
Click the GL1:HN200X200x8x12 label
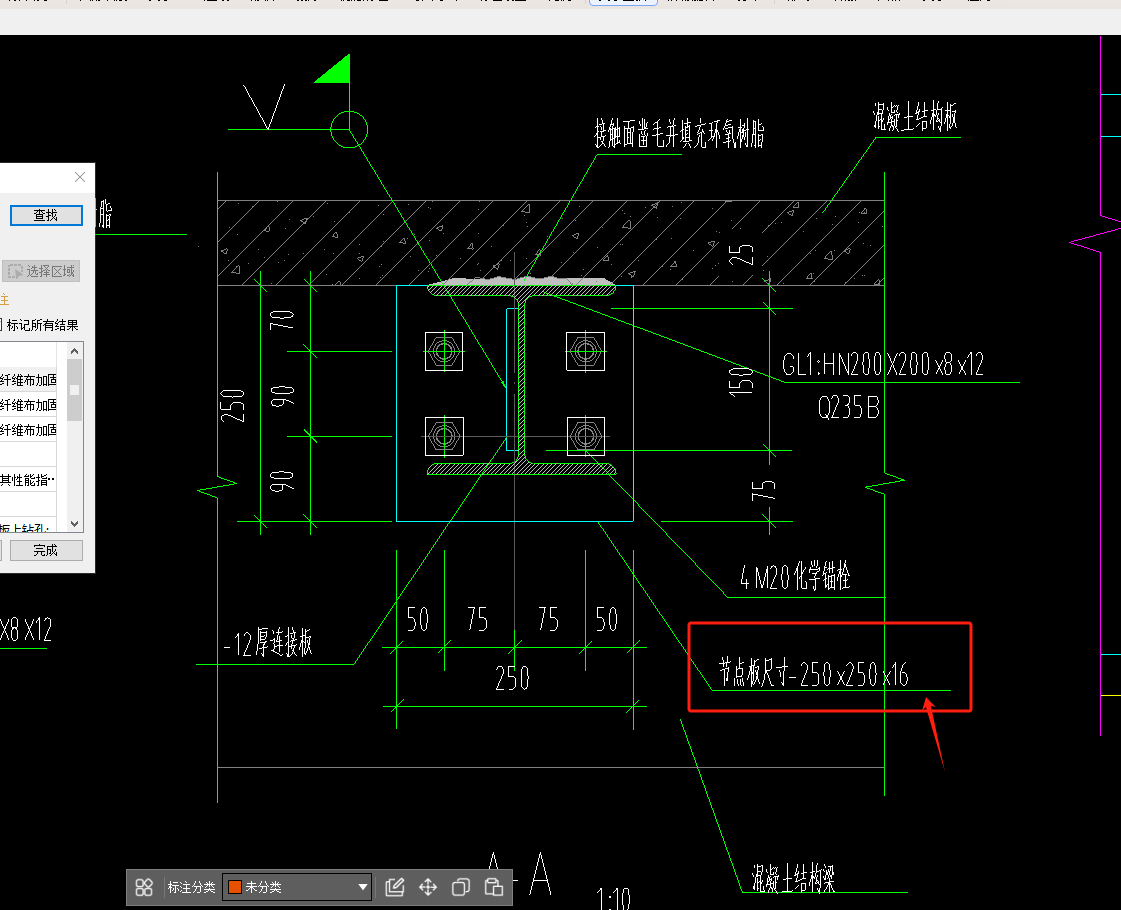883,365
